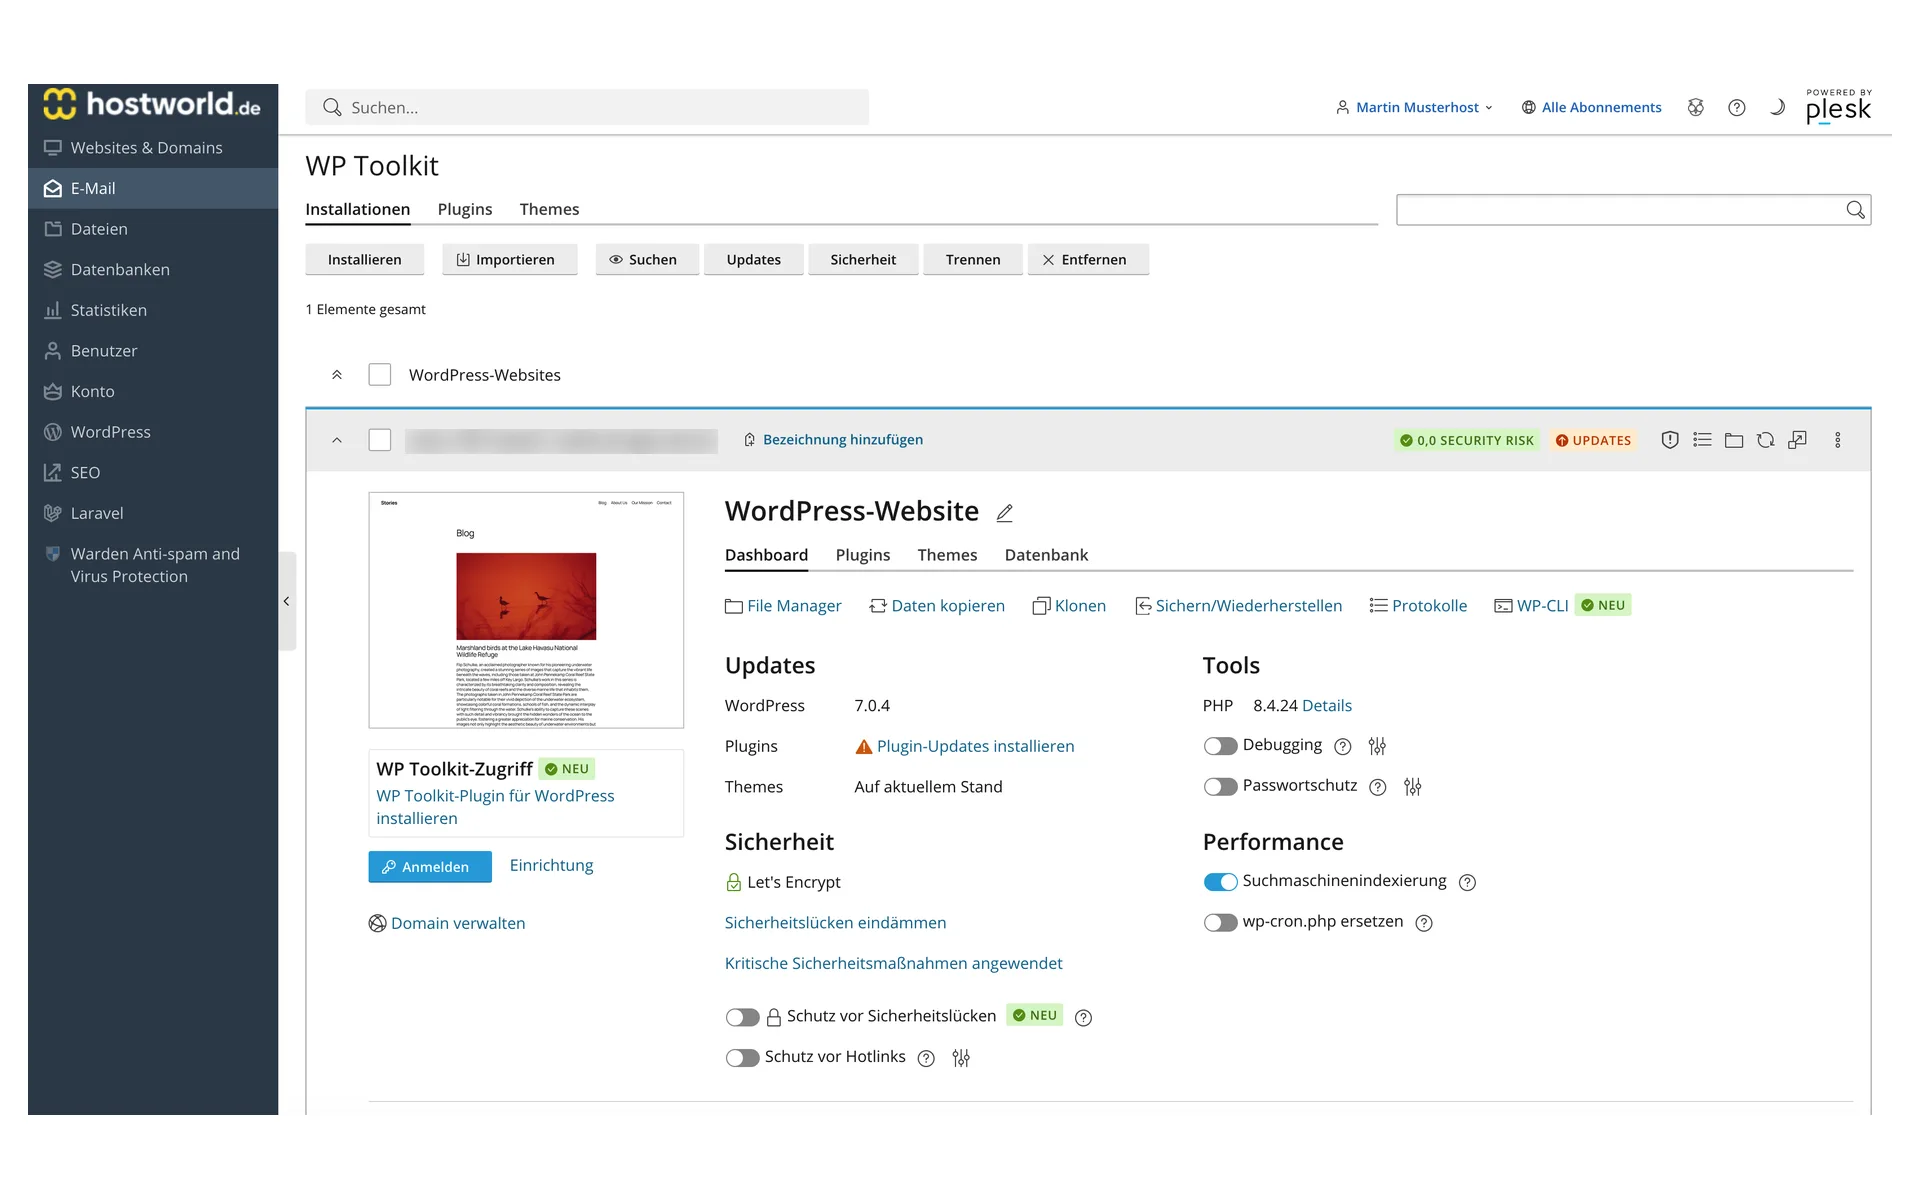
Task: Open Alle Abonnements selector
Action: click(1591, 107)
